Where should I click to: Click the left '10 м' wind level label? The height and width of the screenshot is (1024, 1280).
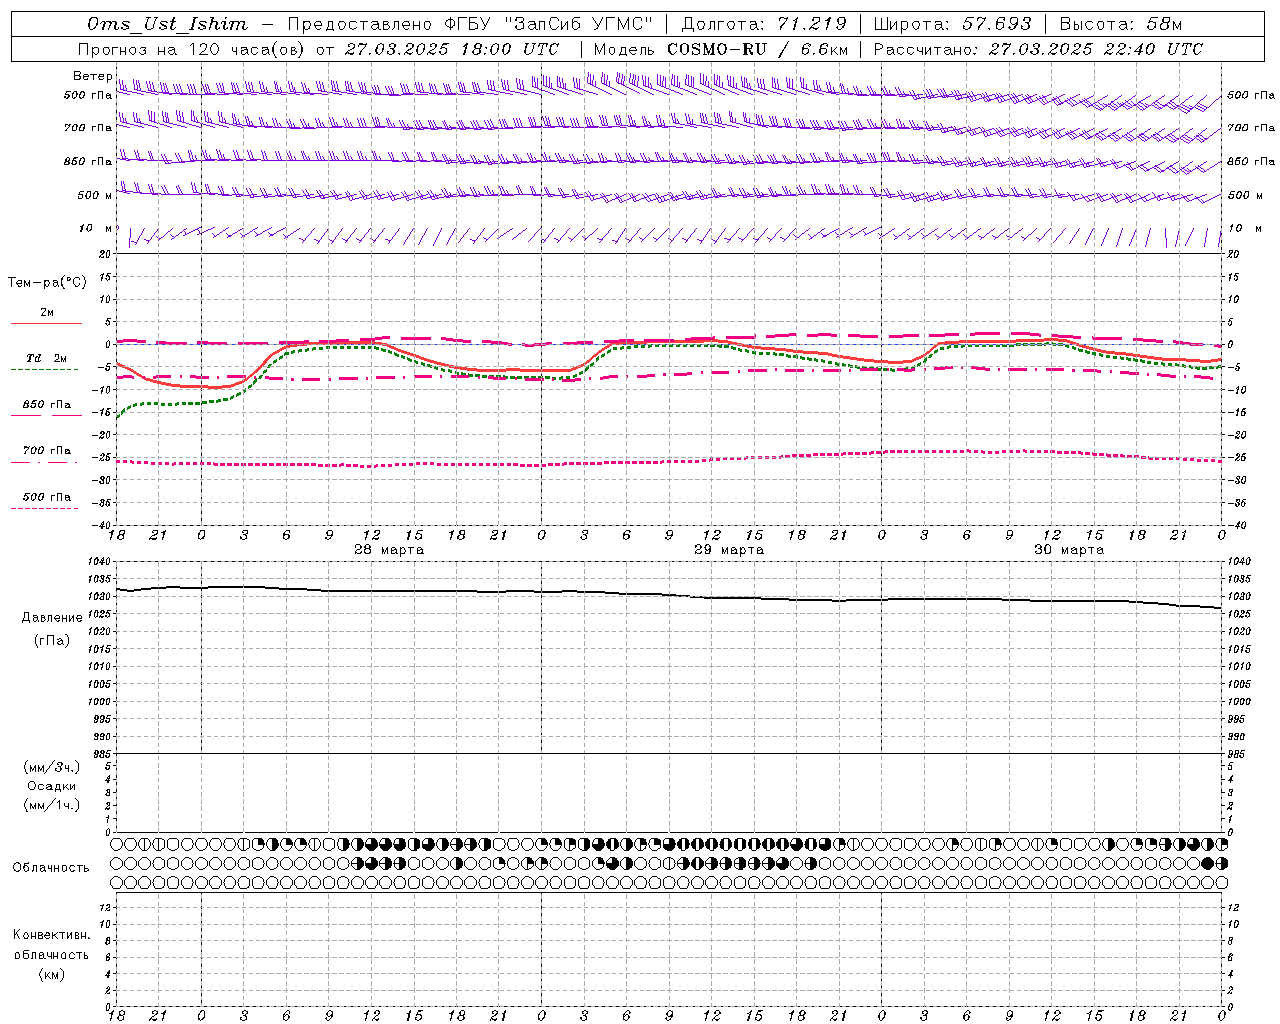point(96,228)
